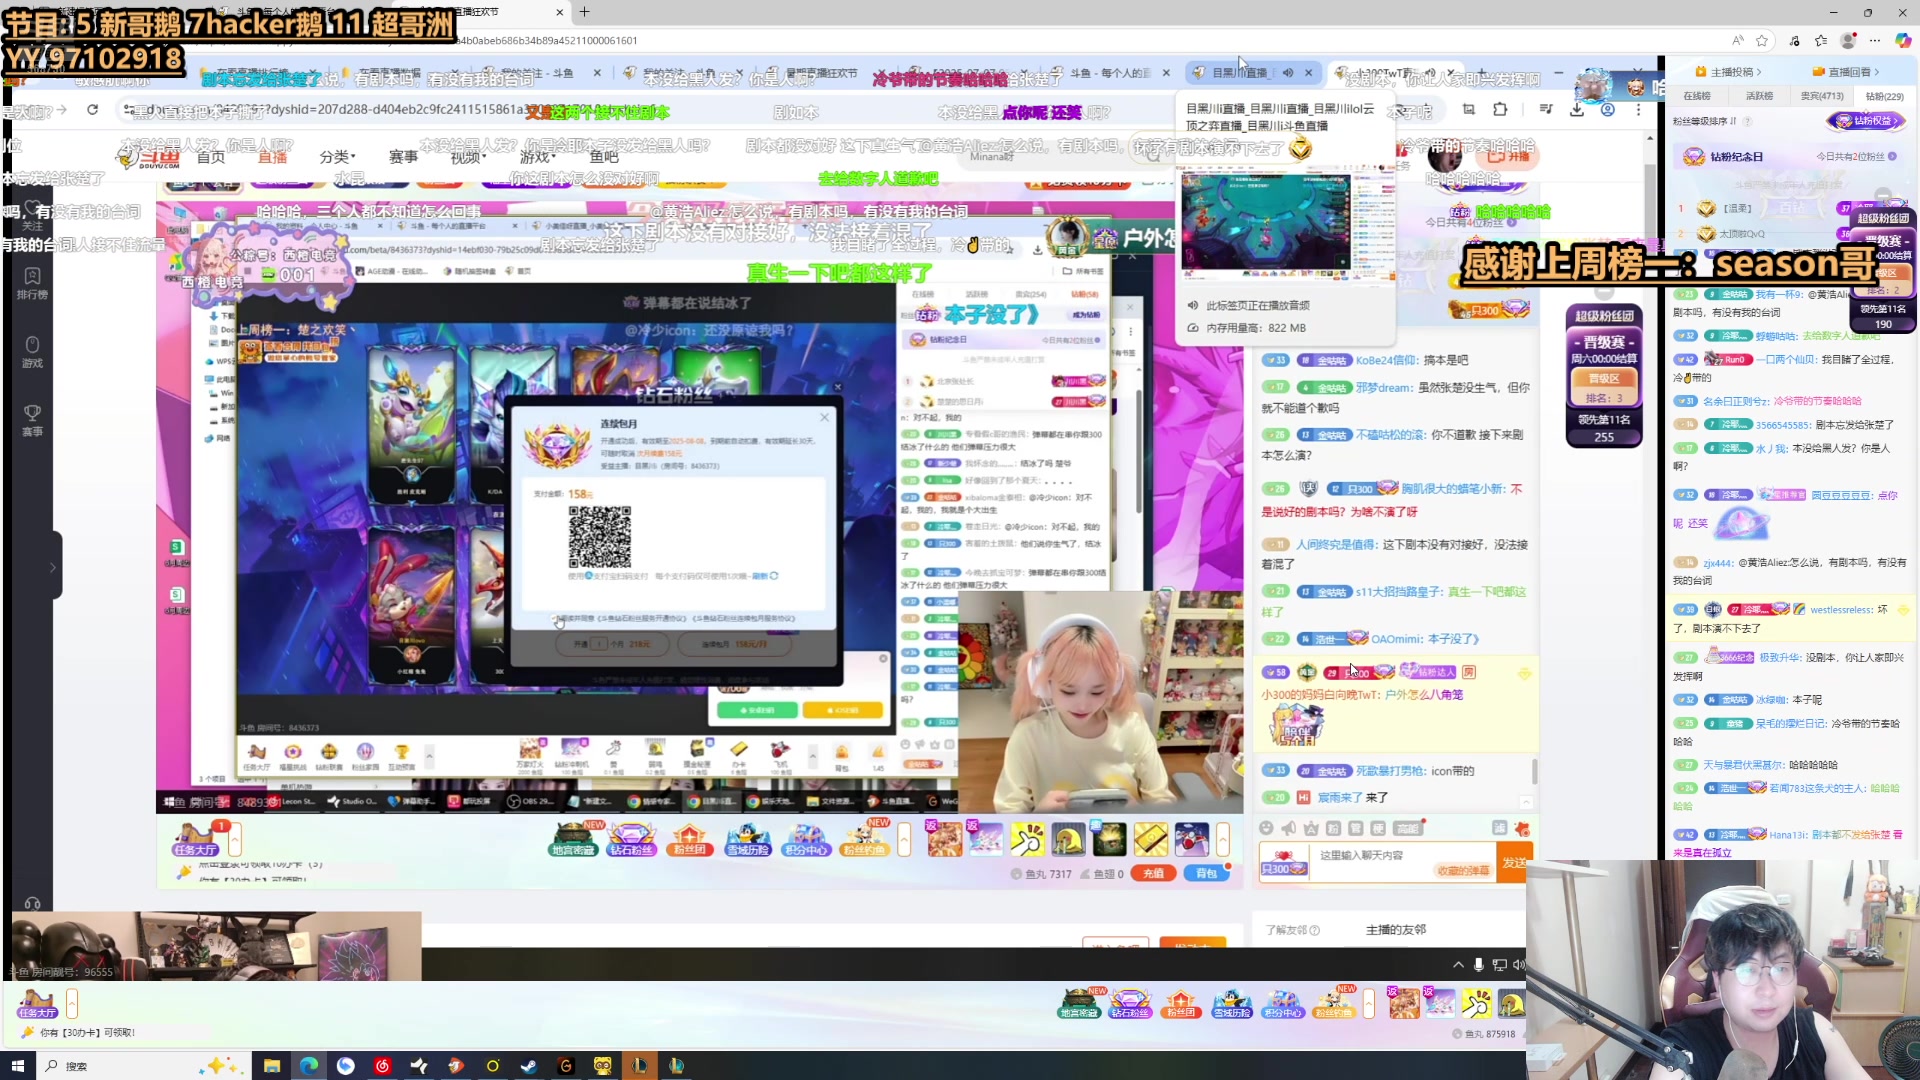Viewport: 1920px width, 1080px height.
Task: Click the red gift-record icon right of chat toolbar
Action: coord(1522,828)
